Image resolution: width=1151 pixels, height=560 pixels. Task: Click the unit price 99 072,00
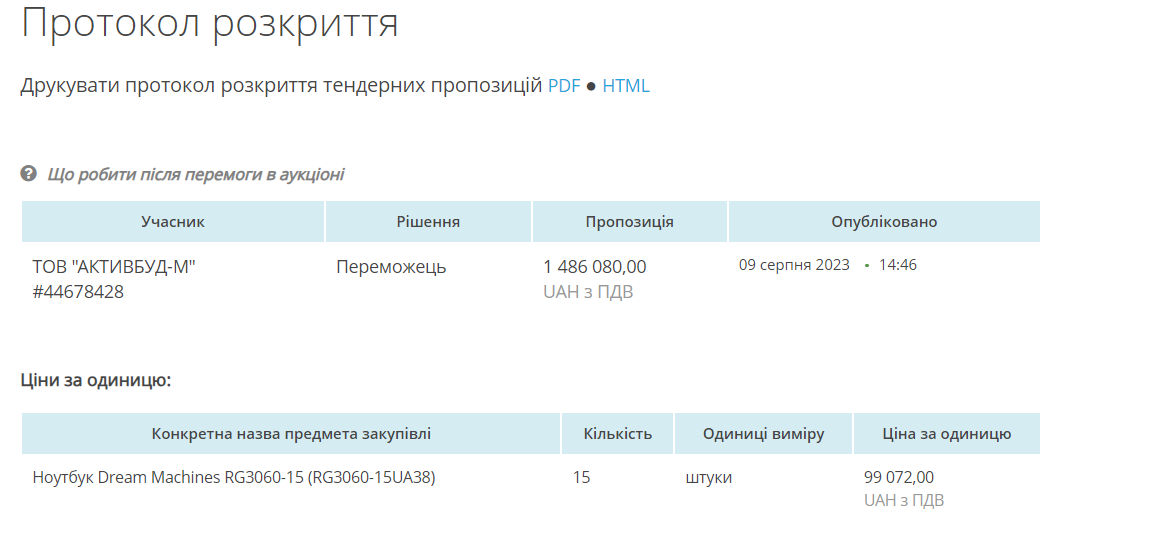pyautogui.click(x=899, y=478)
